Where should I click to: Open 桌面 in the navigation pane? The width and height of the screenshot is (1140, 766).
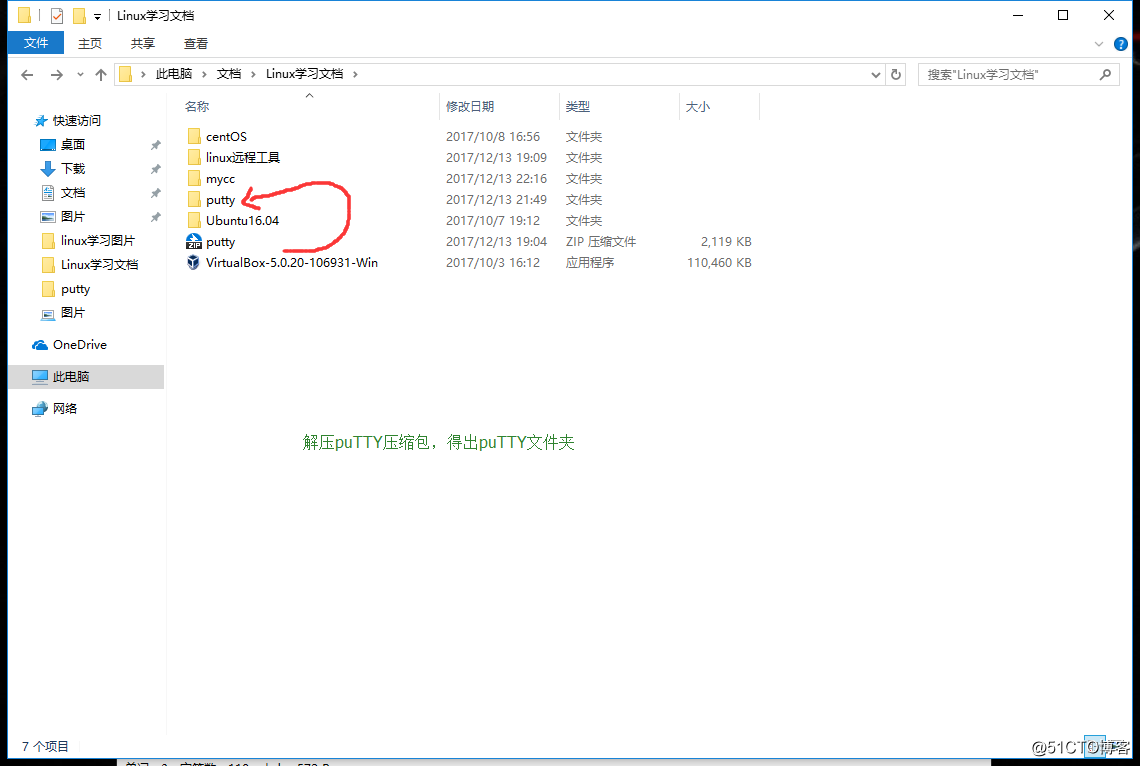[x=73, y=145]
